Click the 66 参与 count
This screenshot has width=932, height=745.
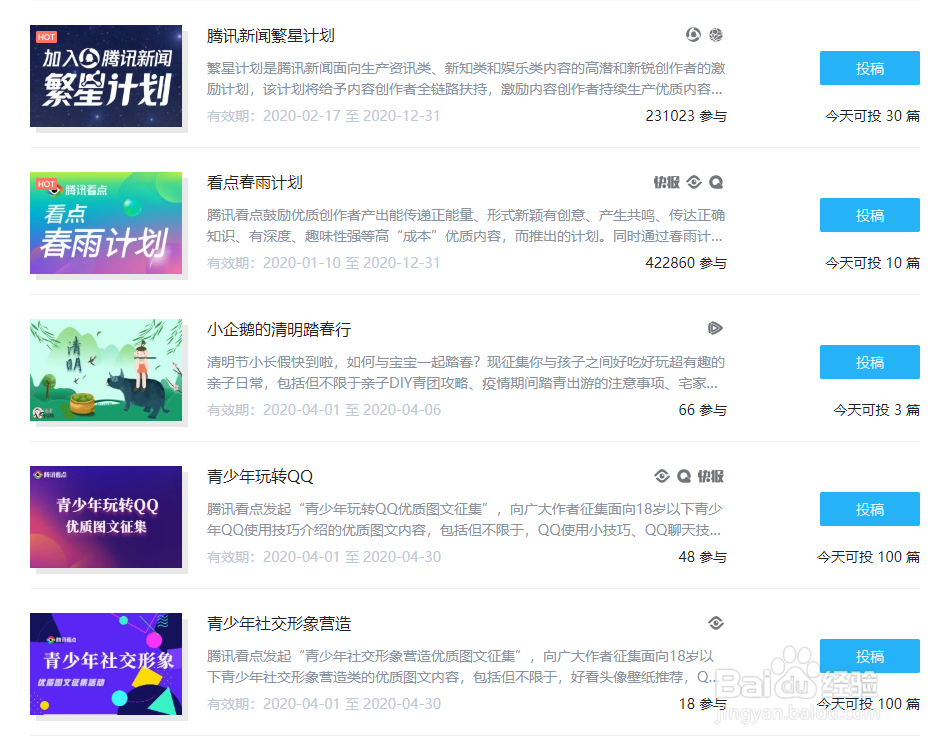coord(703,410)
